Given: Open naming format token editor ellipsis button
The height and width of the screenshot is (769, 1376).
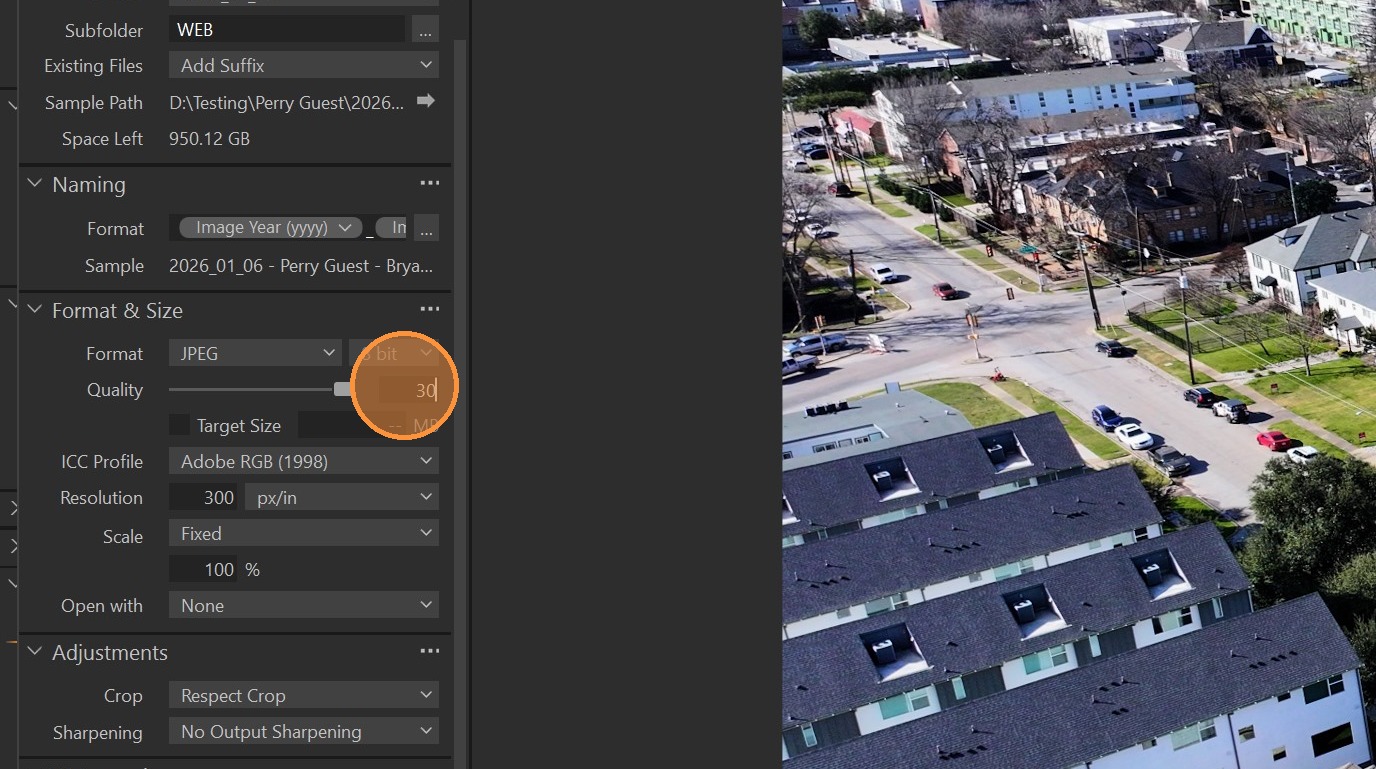Looking at the screenshot, I should [426, 228].
